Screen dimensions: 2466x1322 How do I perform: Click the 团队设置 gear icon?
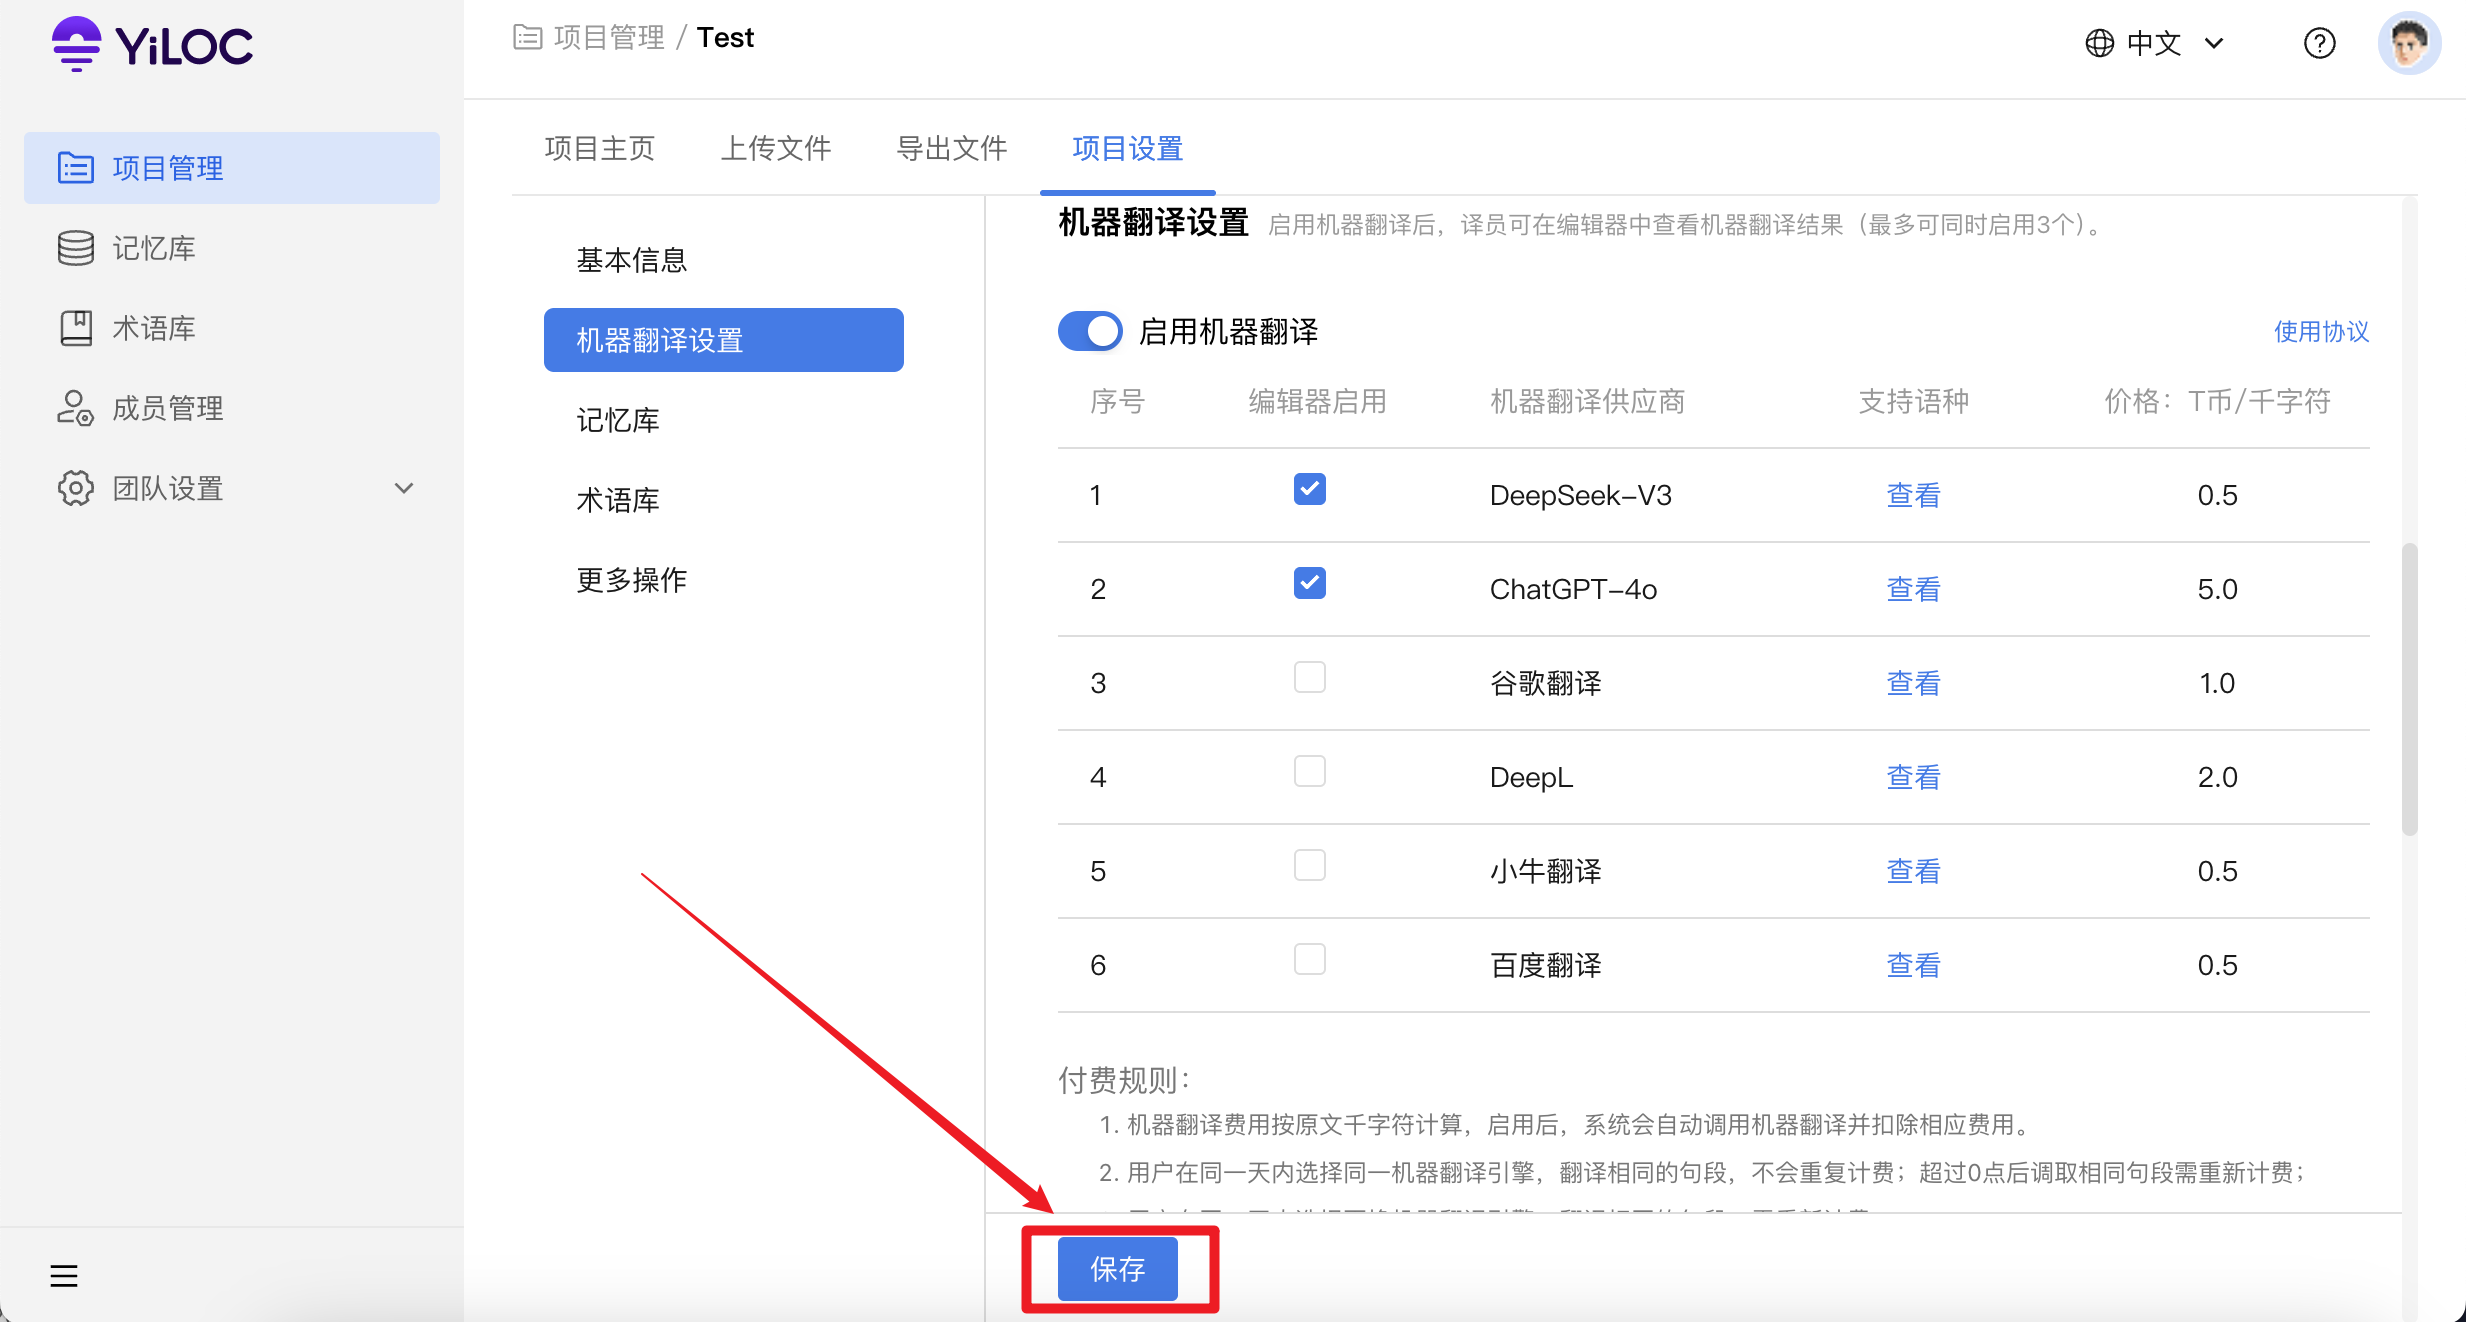pos(76,488)
